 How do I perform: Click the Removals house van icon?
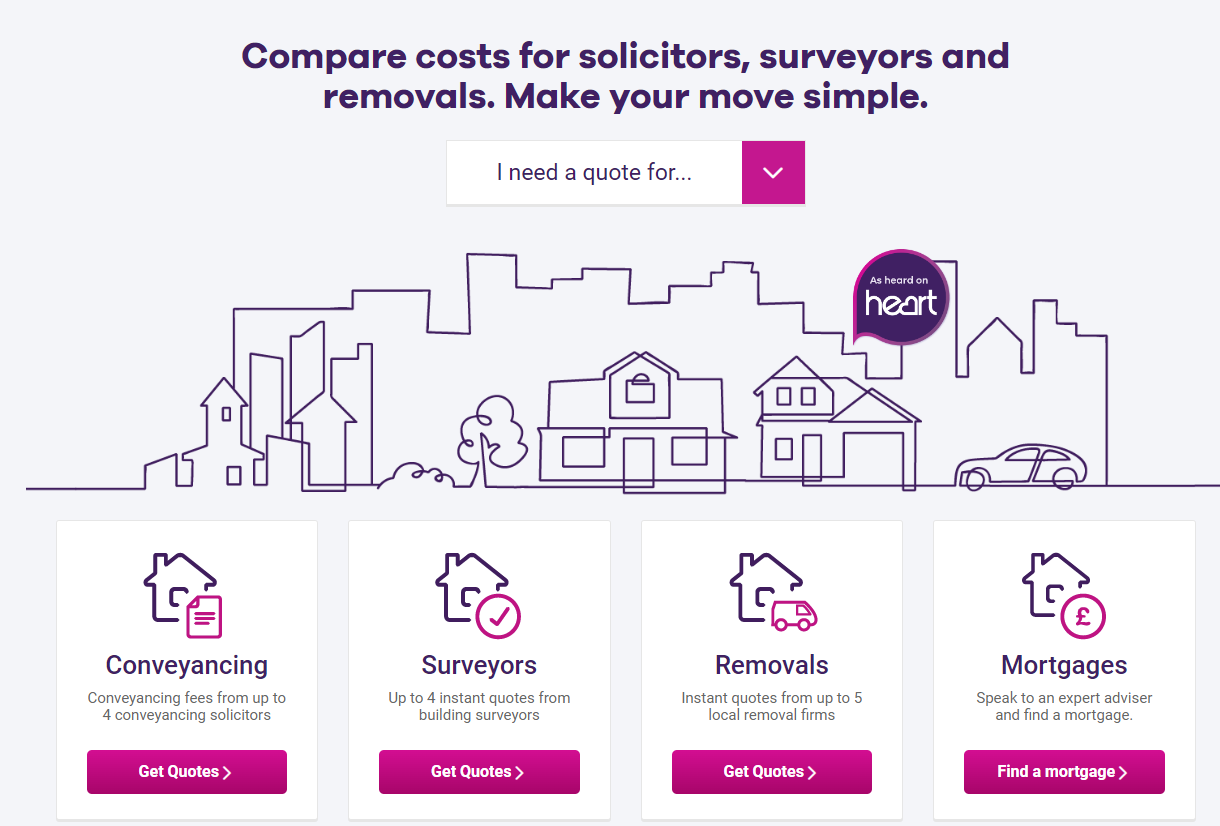pyautogui.click(x=772, y=596)
